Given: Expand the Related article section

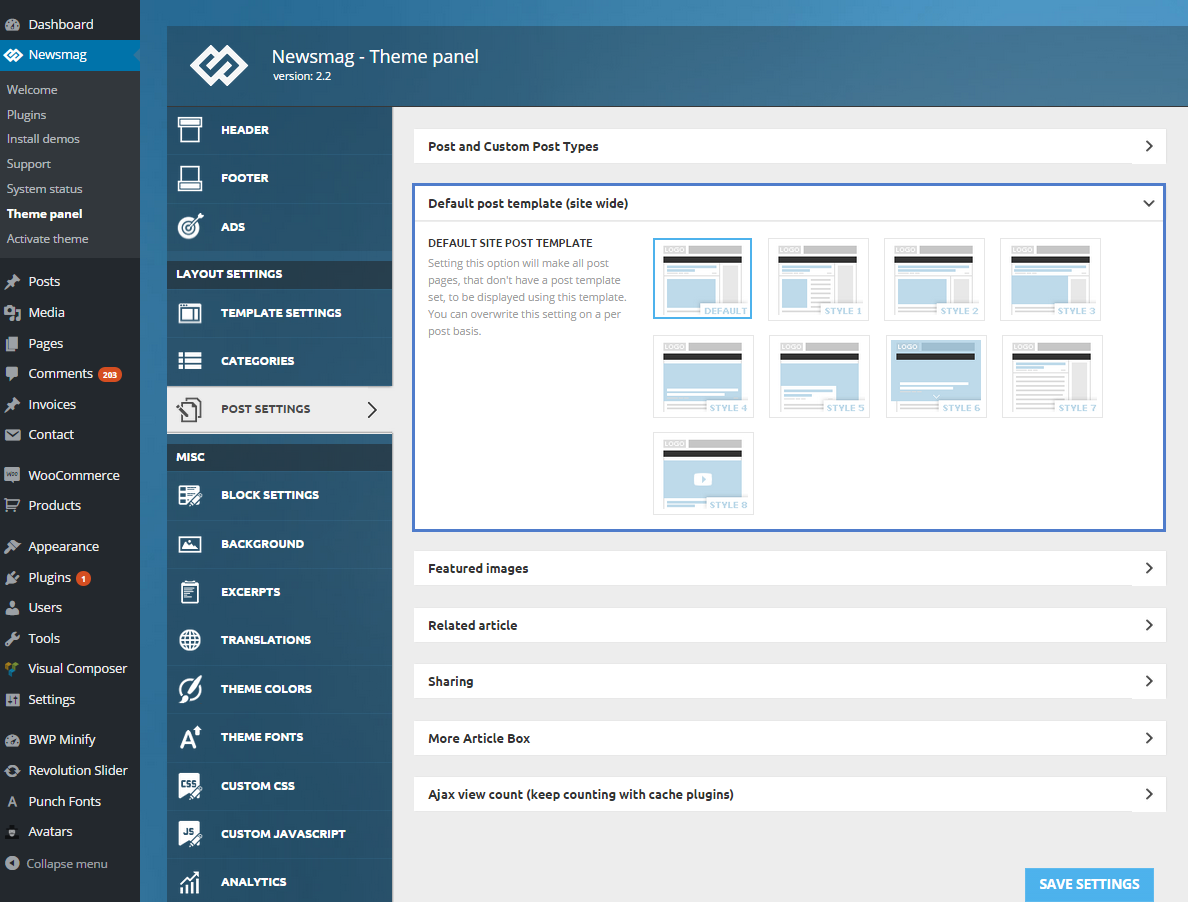Looking at the screenshot, I should pos(789,625).
